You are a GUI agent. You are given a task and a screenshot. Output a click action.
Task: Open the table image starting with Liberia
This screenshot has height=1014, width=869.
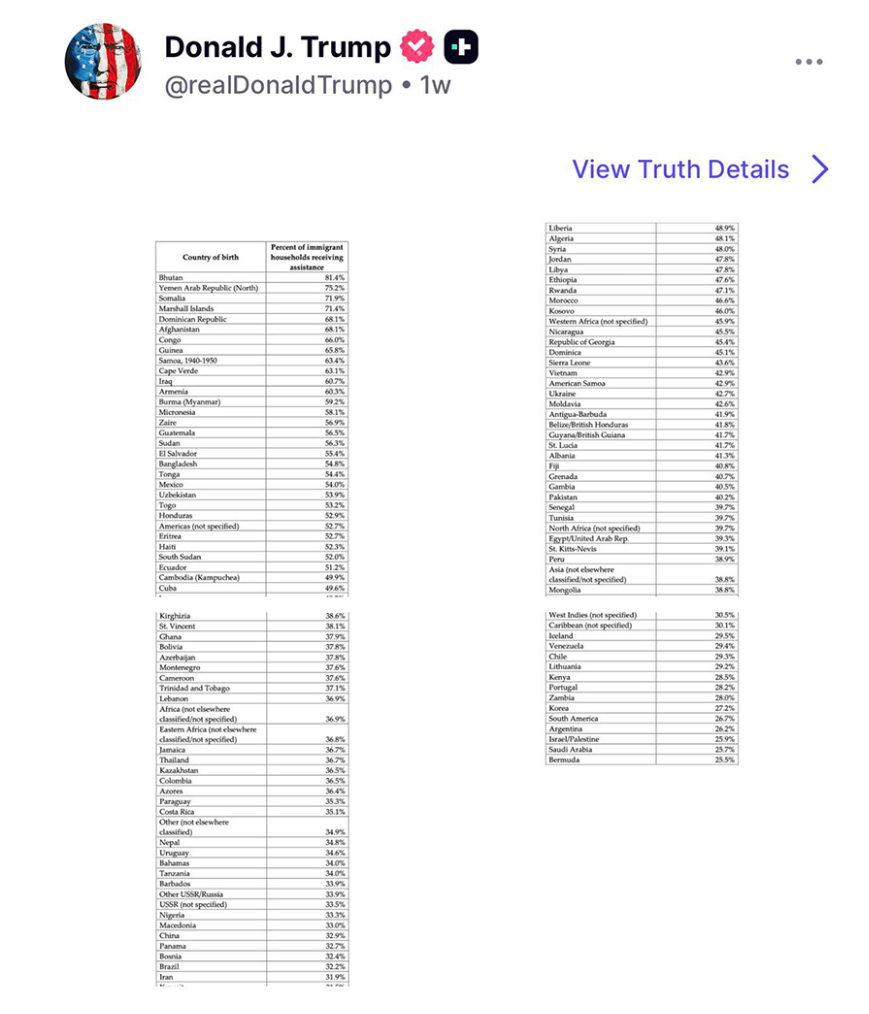pyautogui.click(x=641, y=410)
